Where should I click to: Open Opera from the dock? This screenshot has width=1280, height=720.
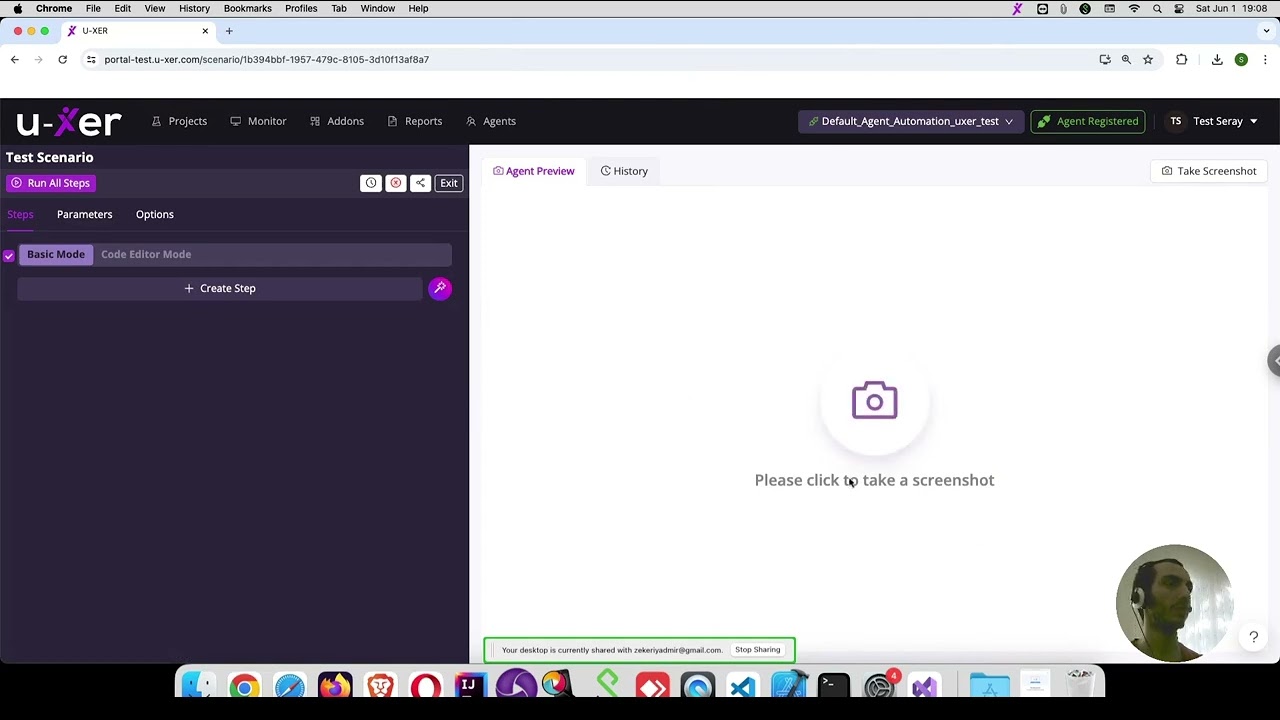425,687
